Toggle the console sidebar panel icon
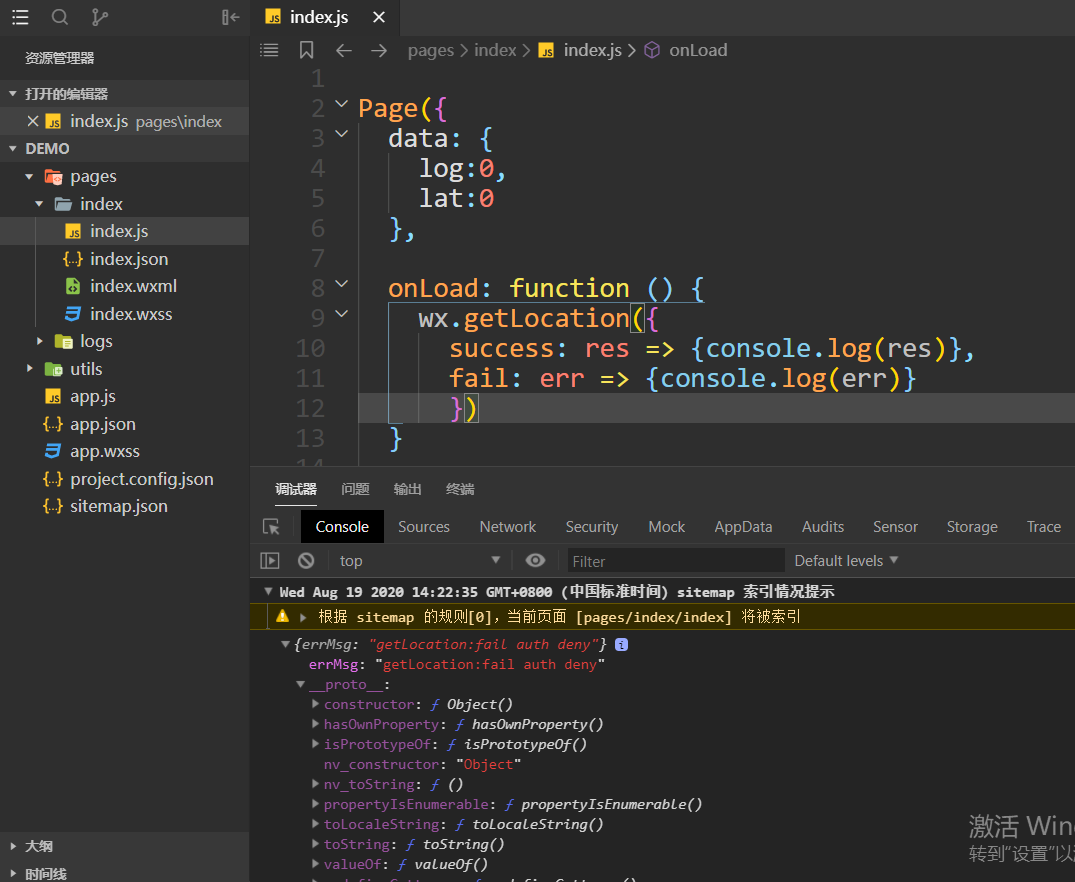This screenshot has width=1075, height=882. tap(270, 560)
